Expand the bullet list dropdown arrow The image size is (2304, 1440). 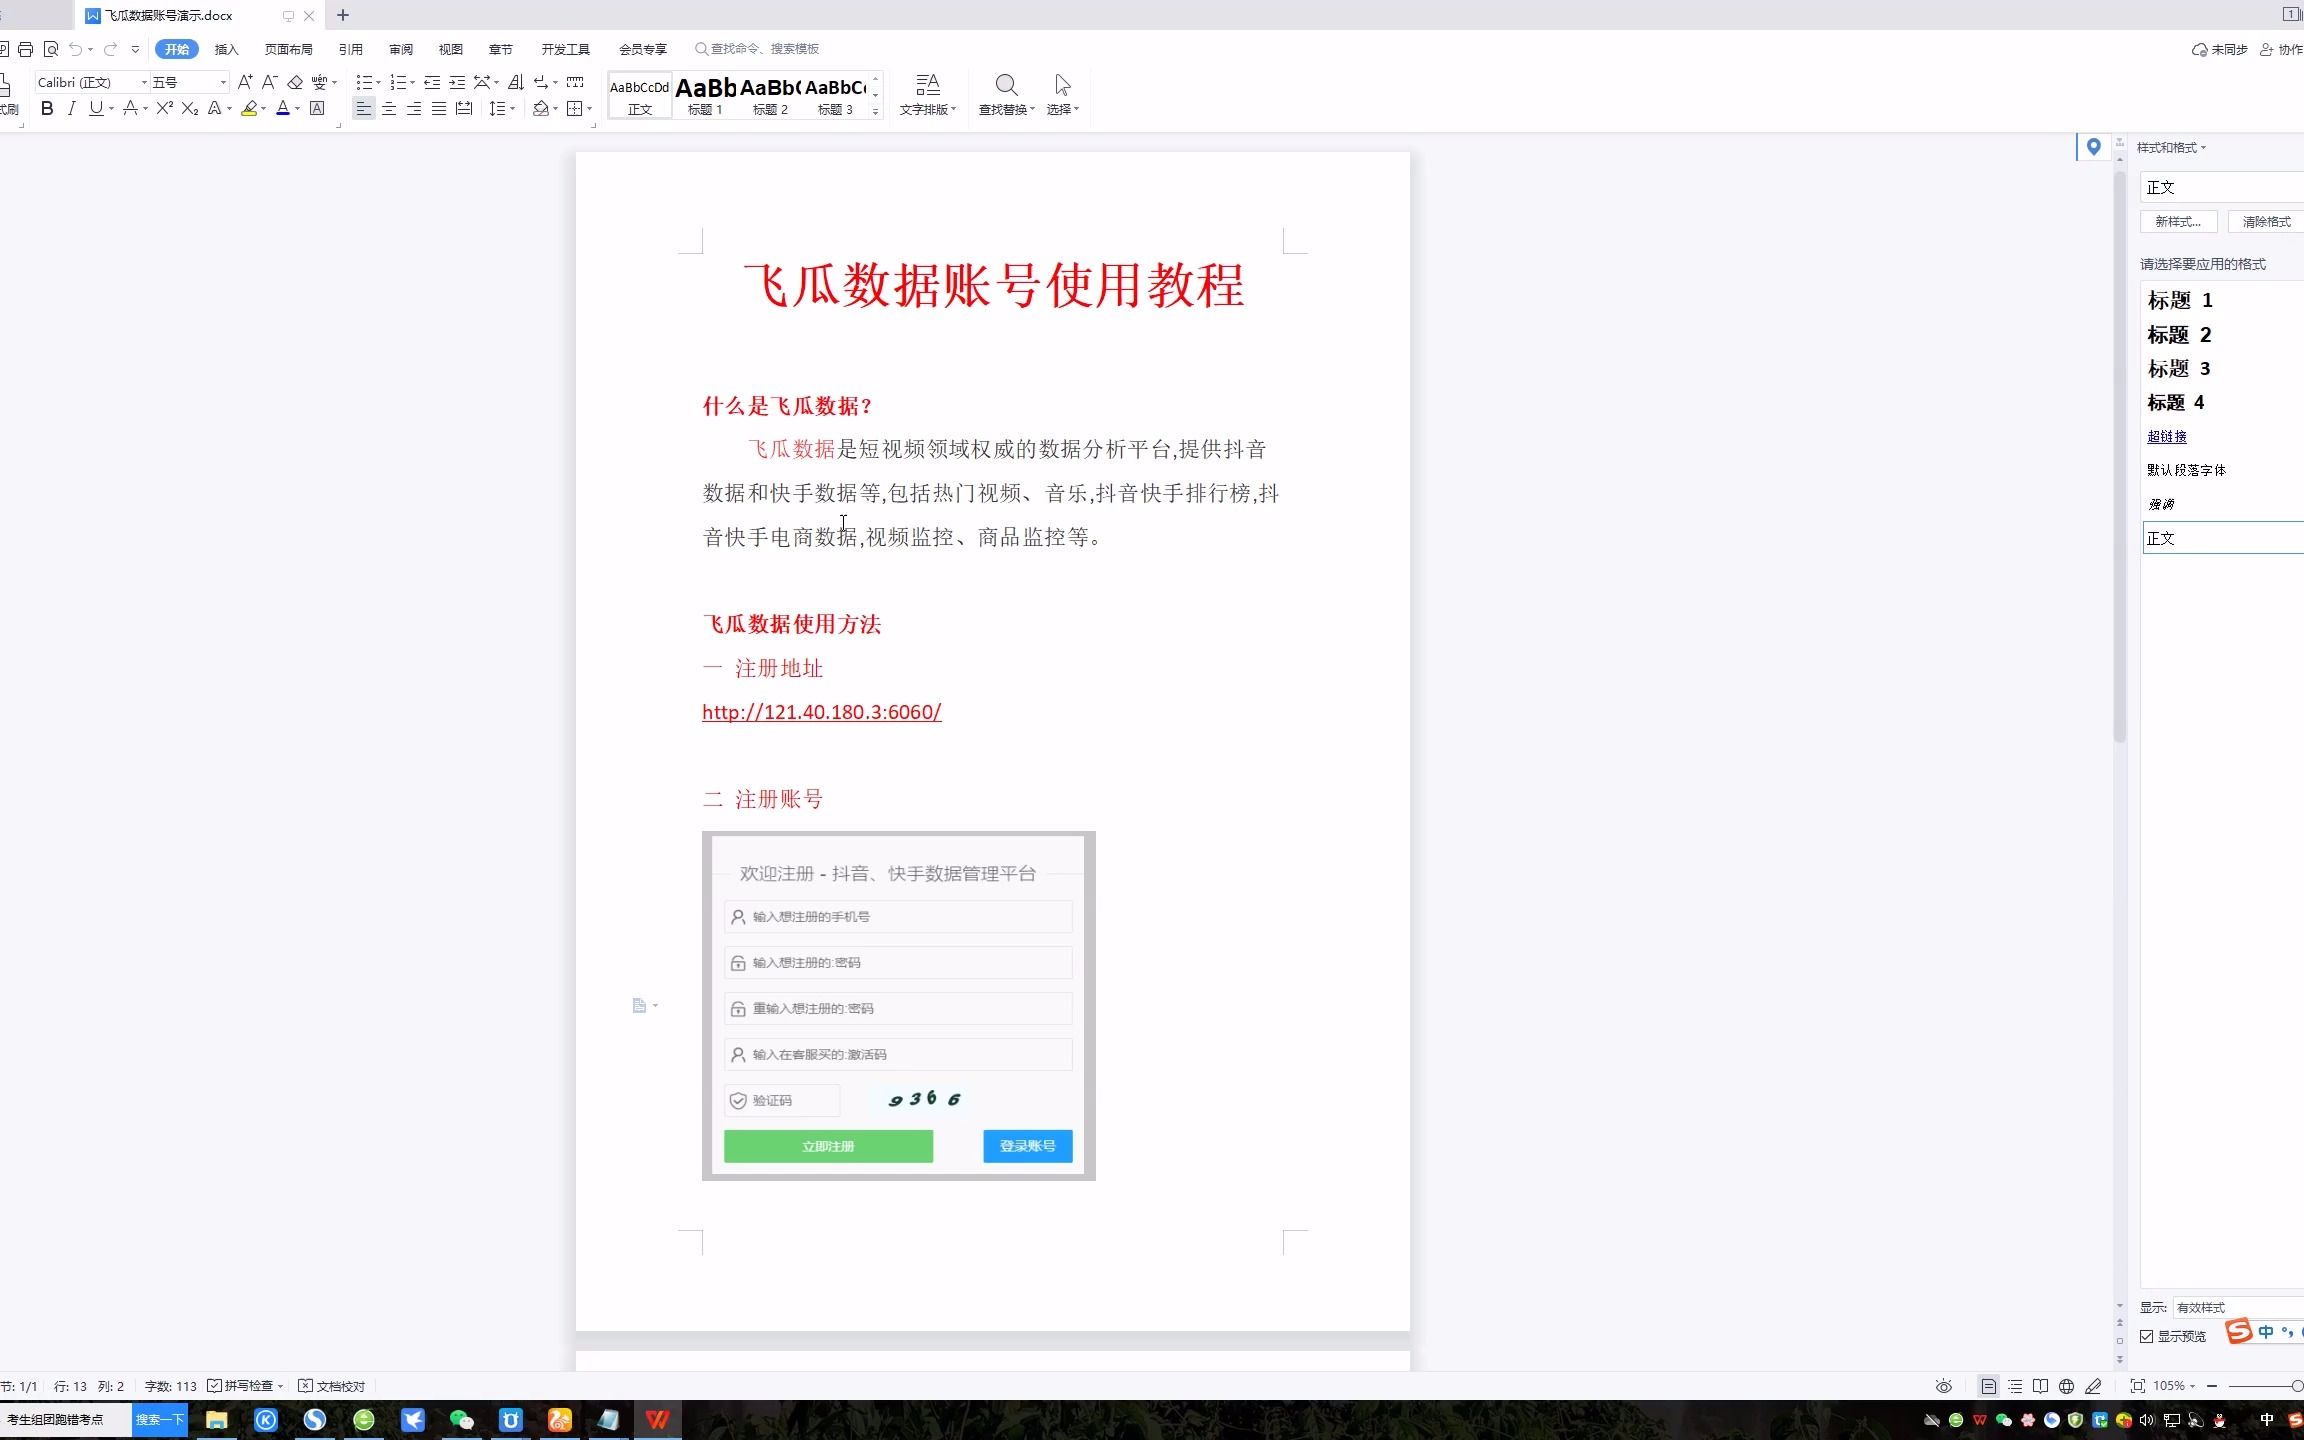[x=378, y=83]
